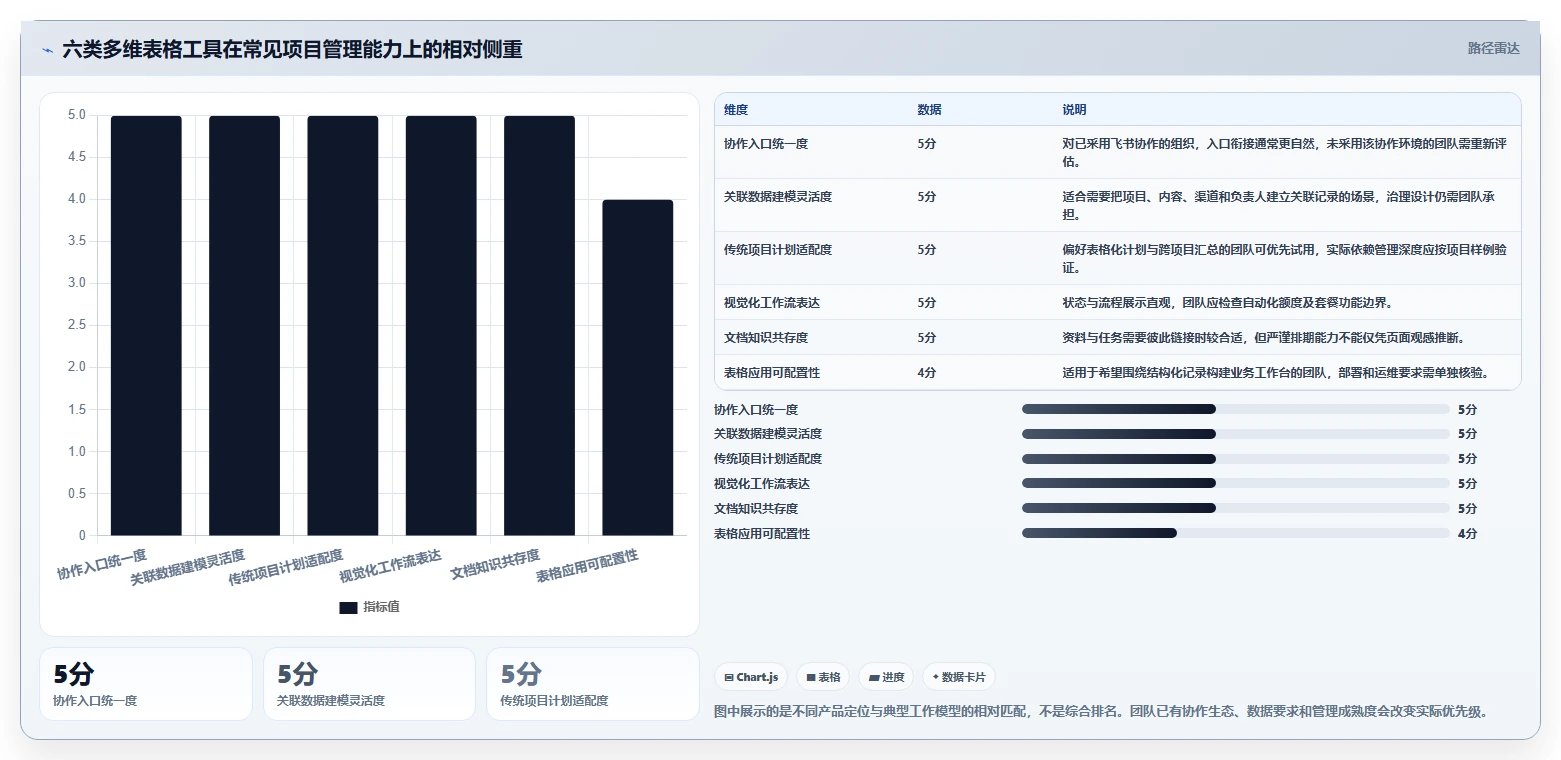
Task: Open the 协作入口统一度 data card
Action: (146, 684)
